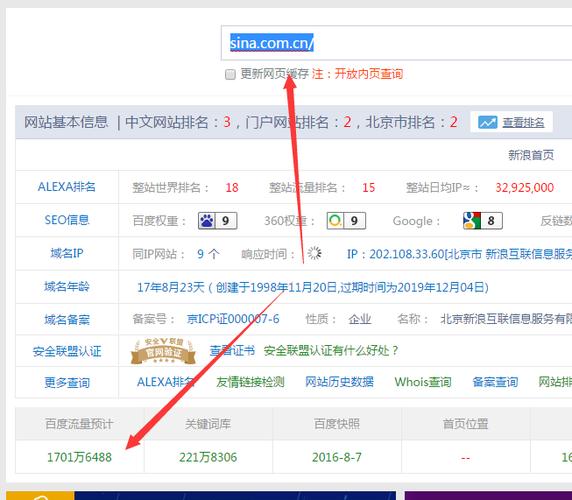Open the 友情链接检测 link
This screenshot has height=500, width=572.
point(250,382)
